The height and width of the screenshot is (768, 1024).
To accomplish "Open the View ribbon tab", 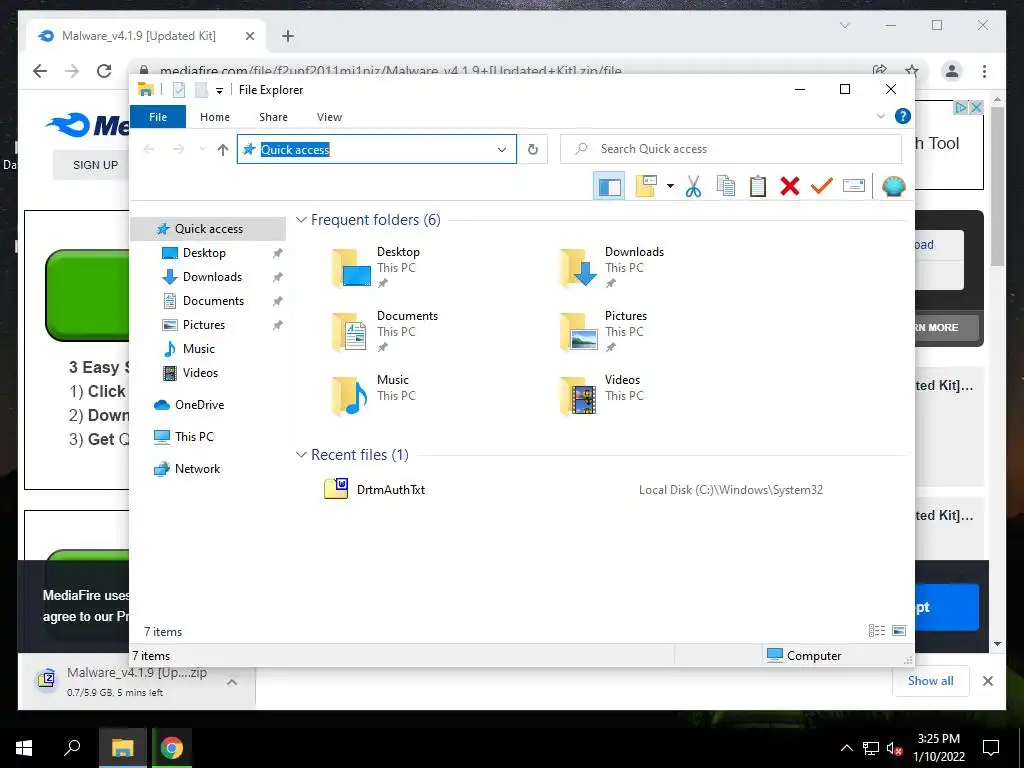I will (x=329, y=117).
